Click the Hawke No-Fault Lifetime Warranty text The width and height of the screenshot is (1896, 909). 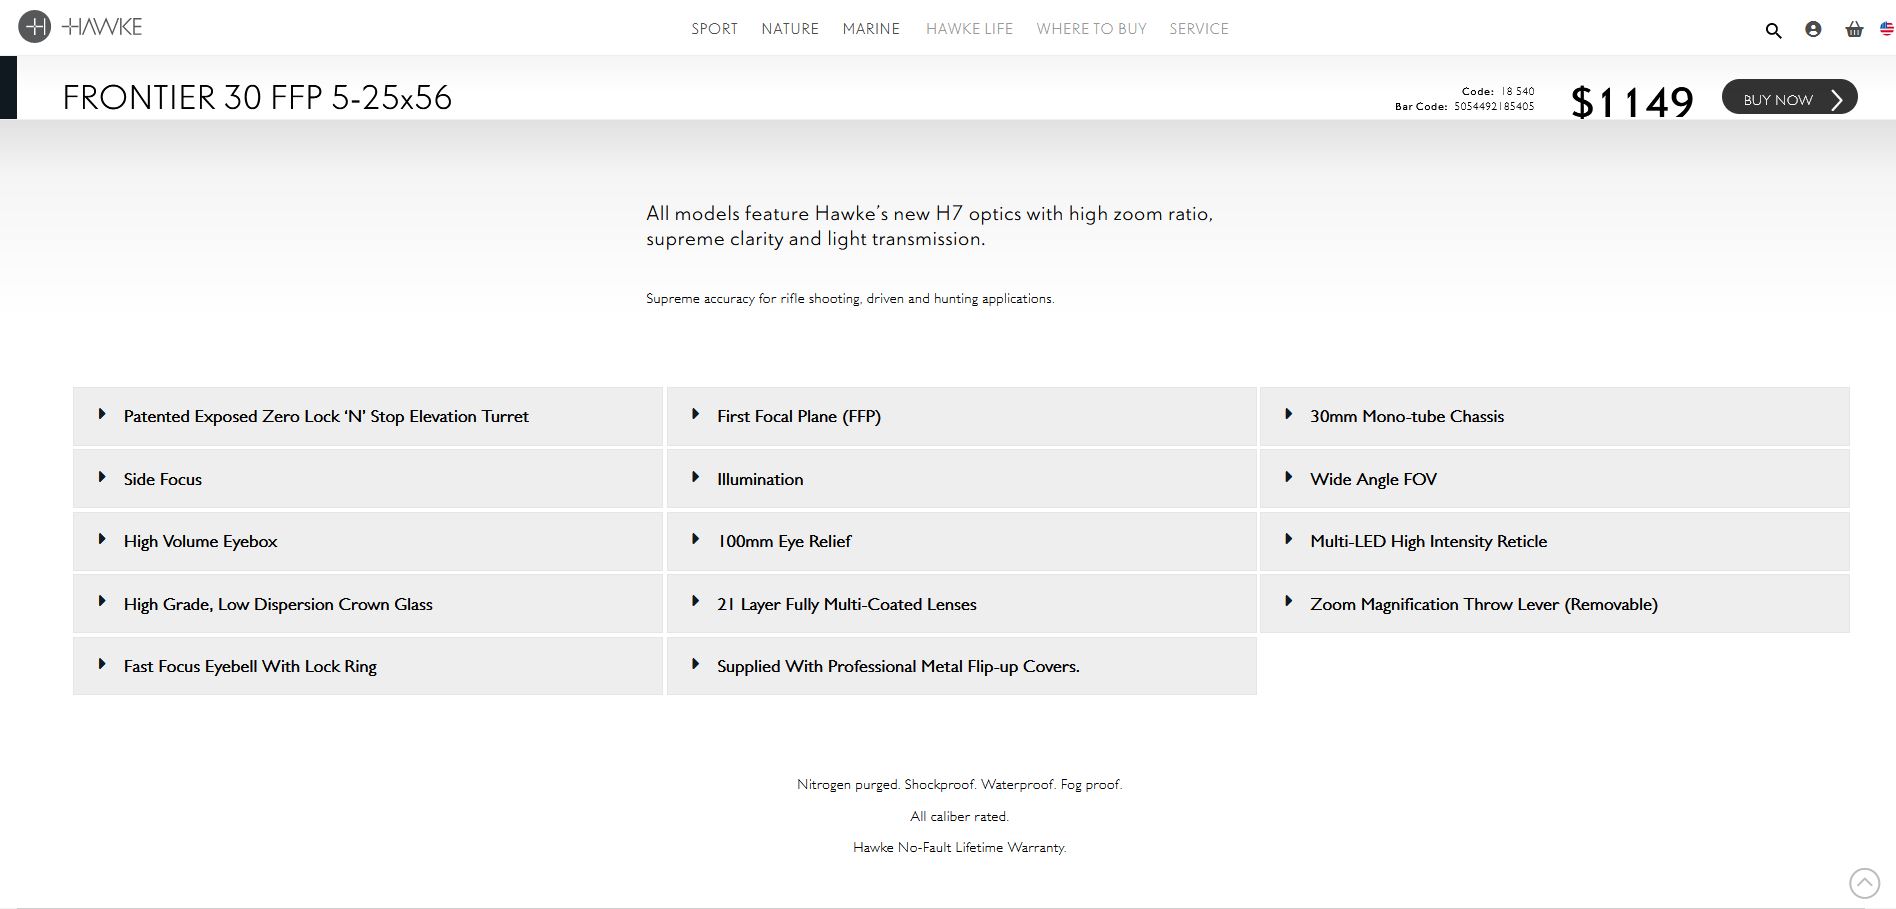(959, 847)
